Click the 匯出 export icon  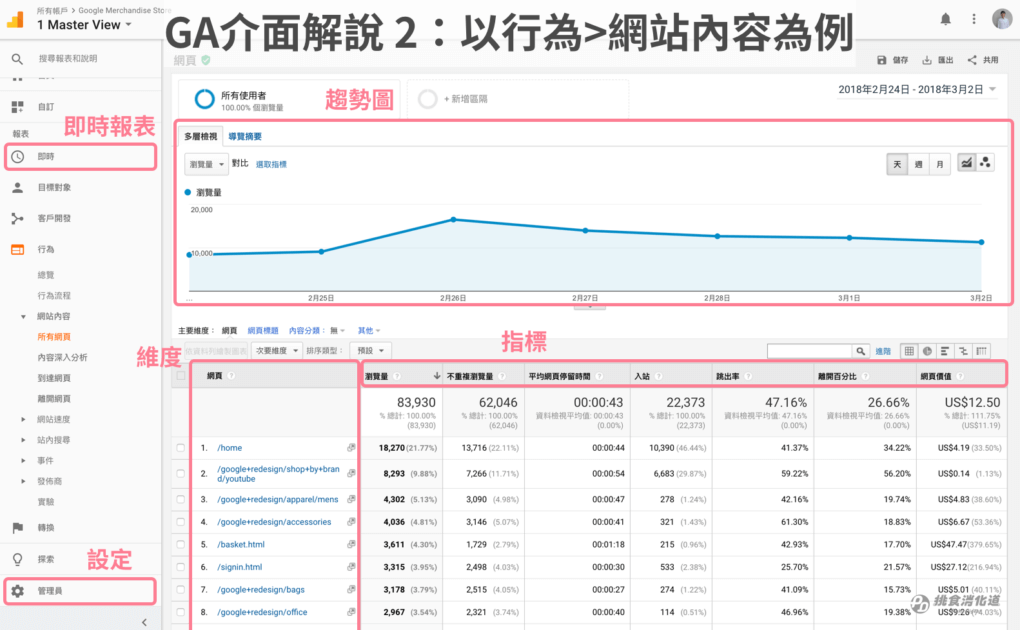pos(926,60)
